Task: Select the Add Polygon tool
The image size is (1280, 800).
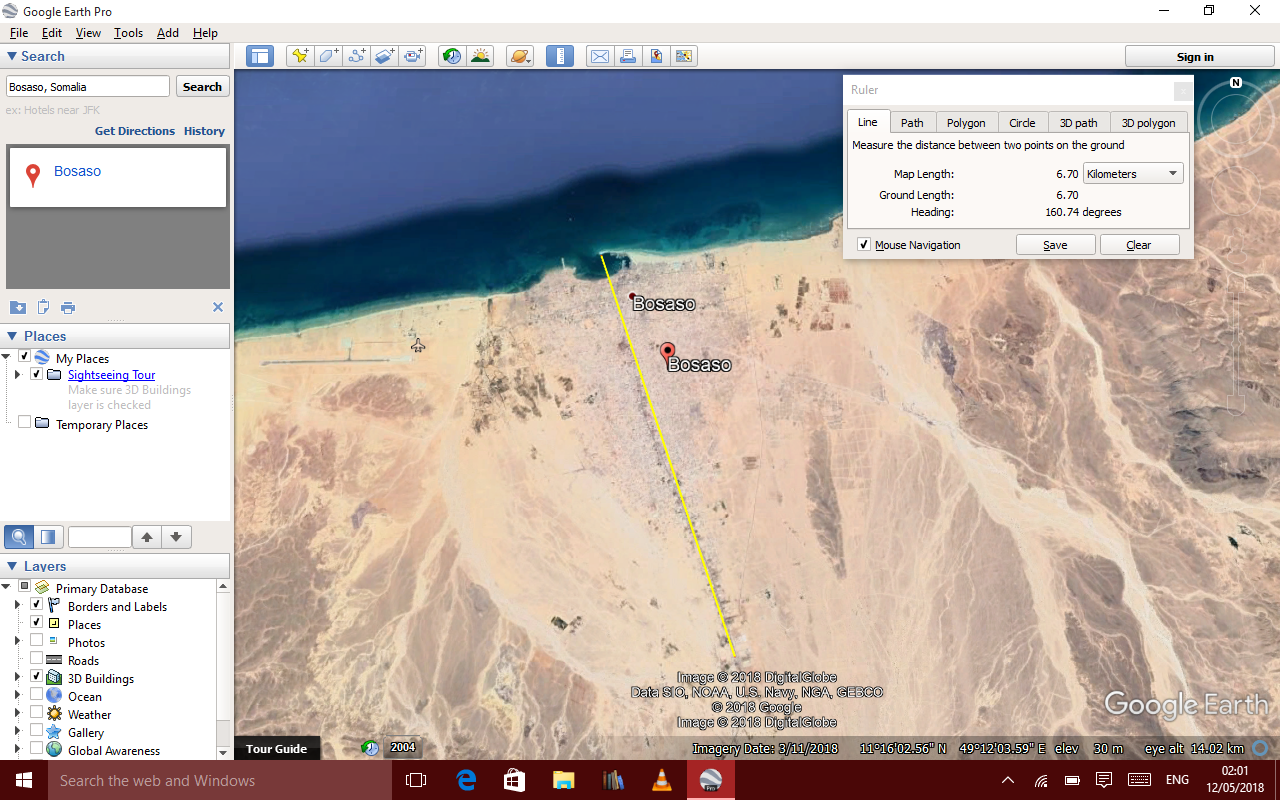Action: point(328,57)
